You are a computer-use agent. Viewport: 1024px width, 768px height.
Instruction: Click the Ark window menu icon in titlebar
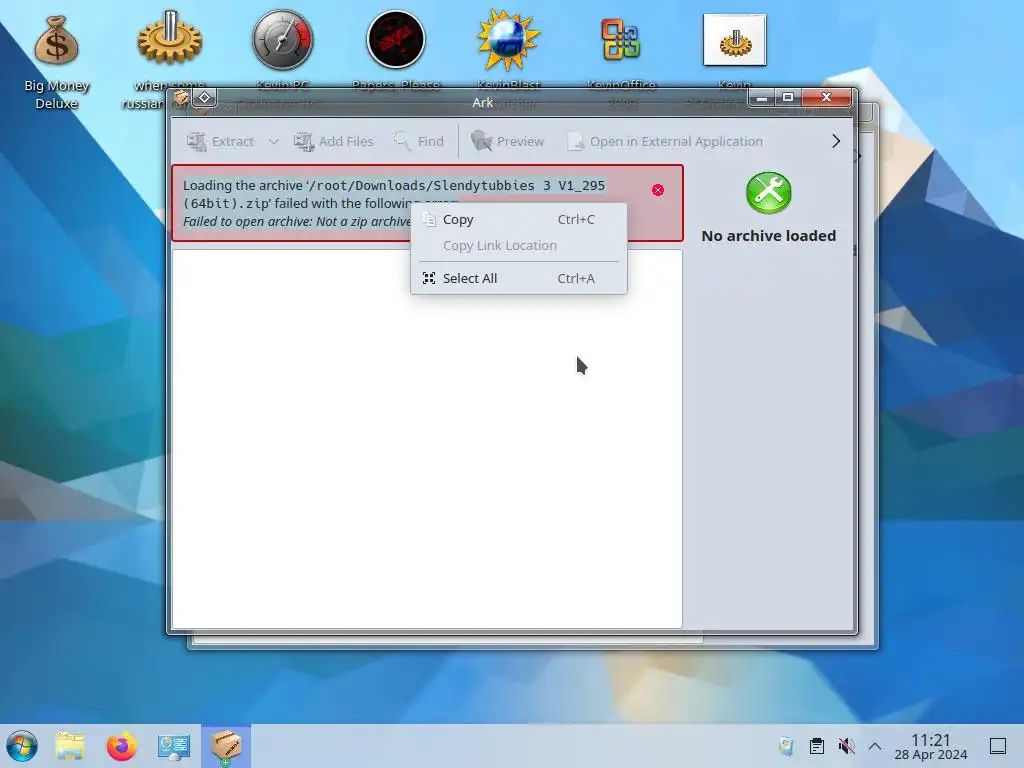coord(181,98)
